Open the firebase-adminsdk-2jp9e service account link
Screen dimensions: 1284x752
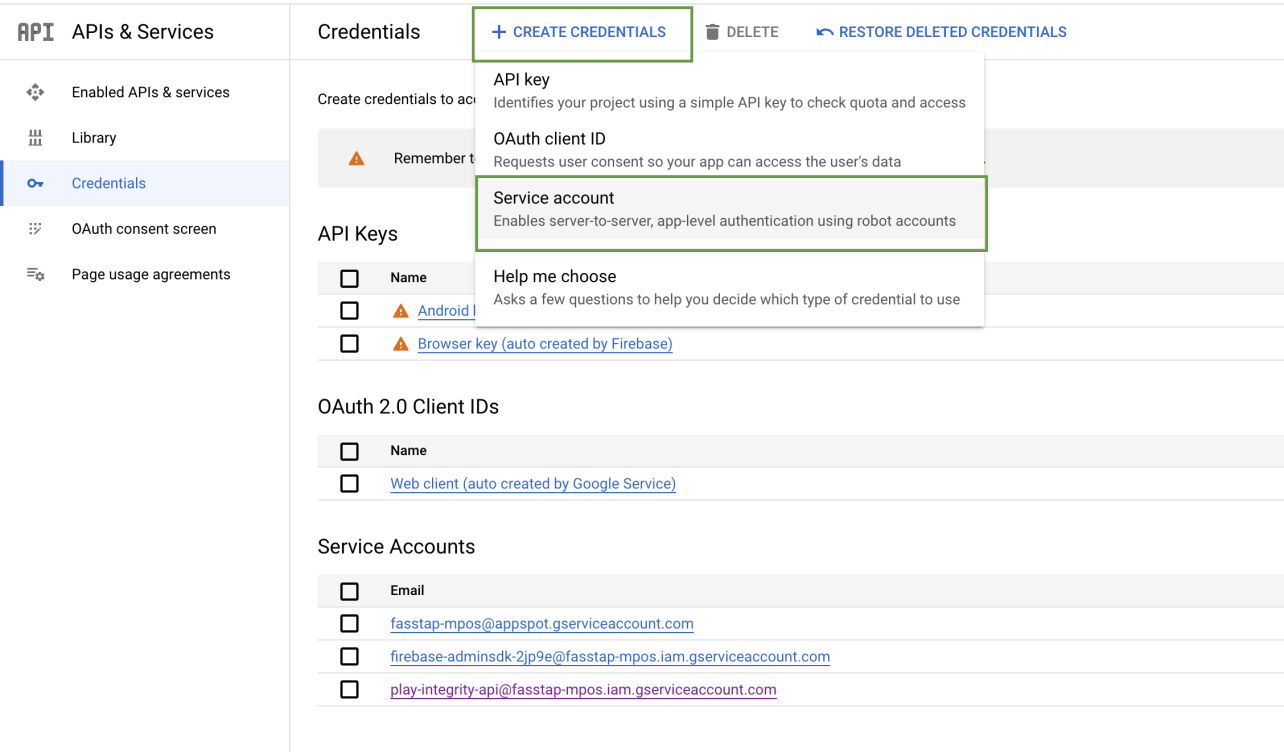(x=610, y=657)
